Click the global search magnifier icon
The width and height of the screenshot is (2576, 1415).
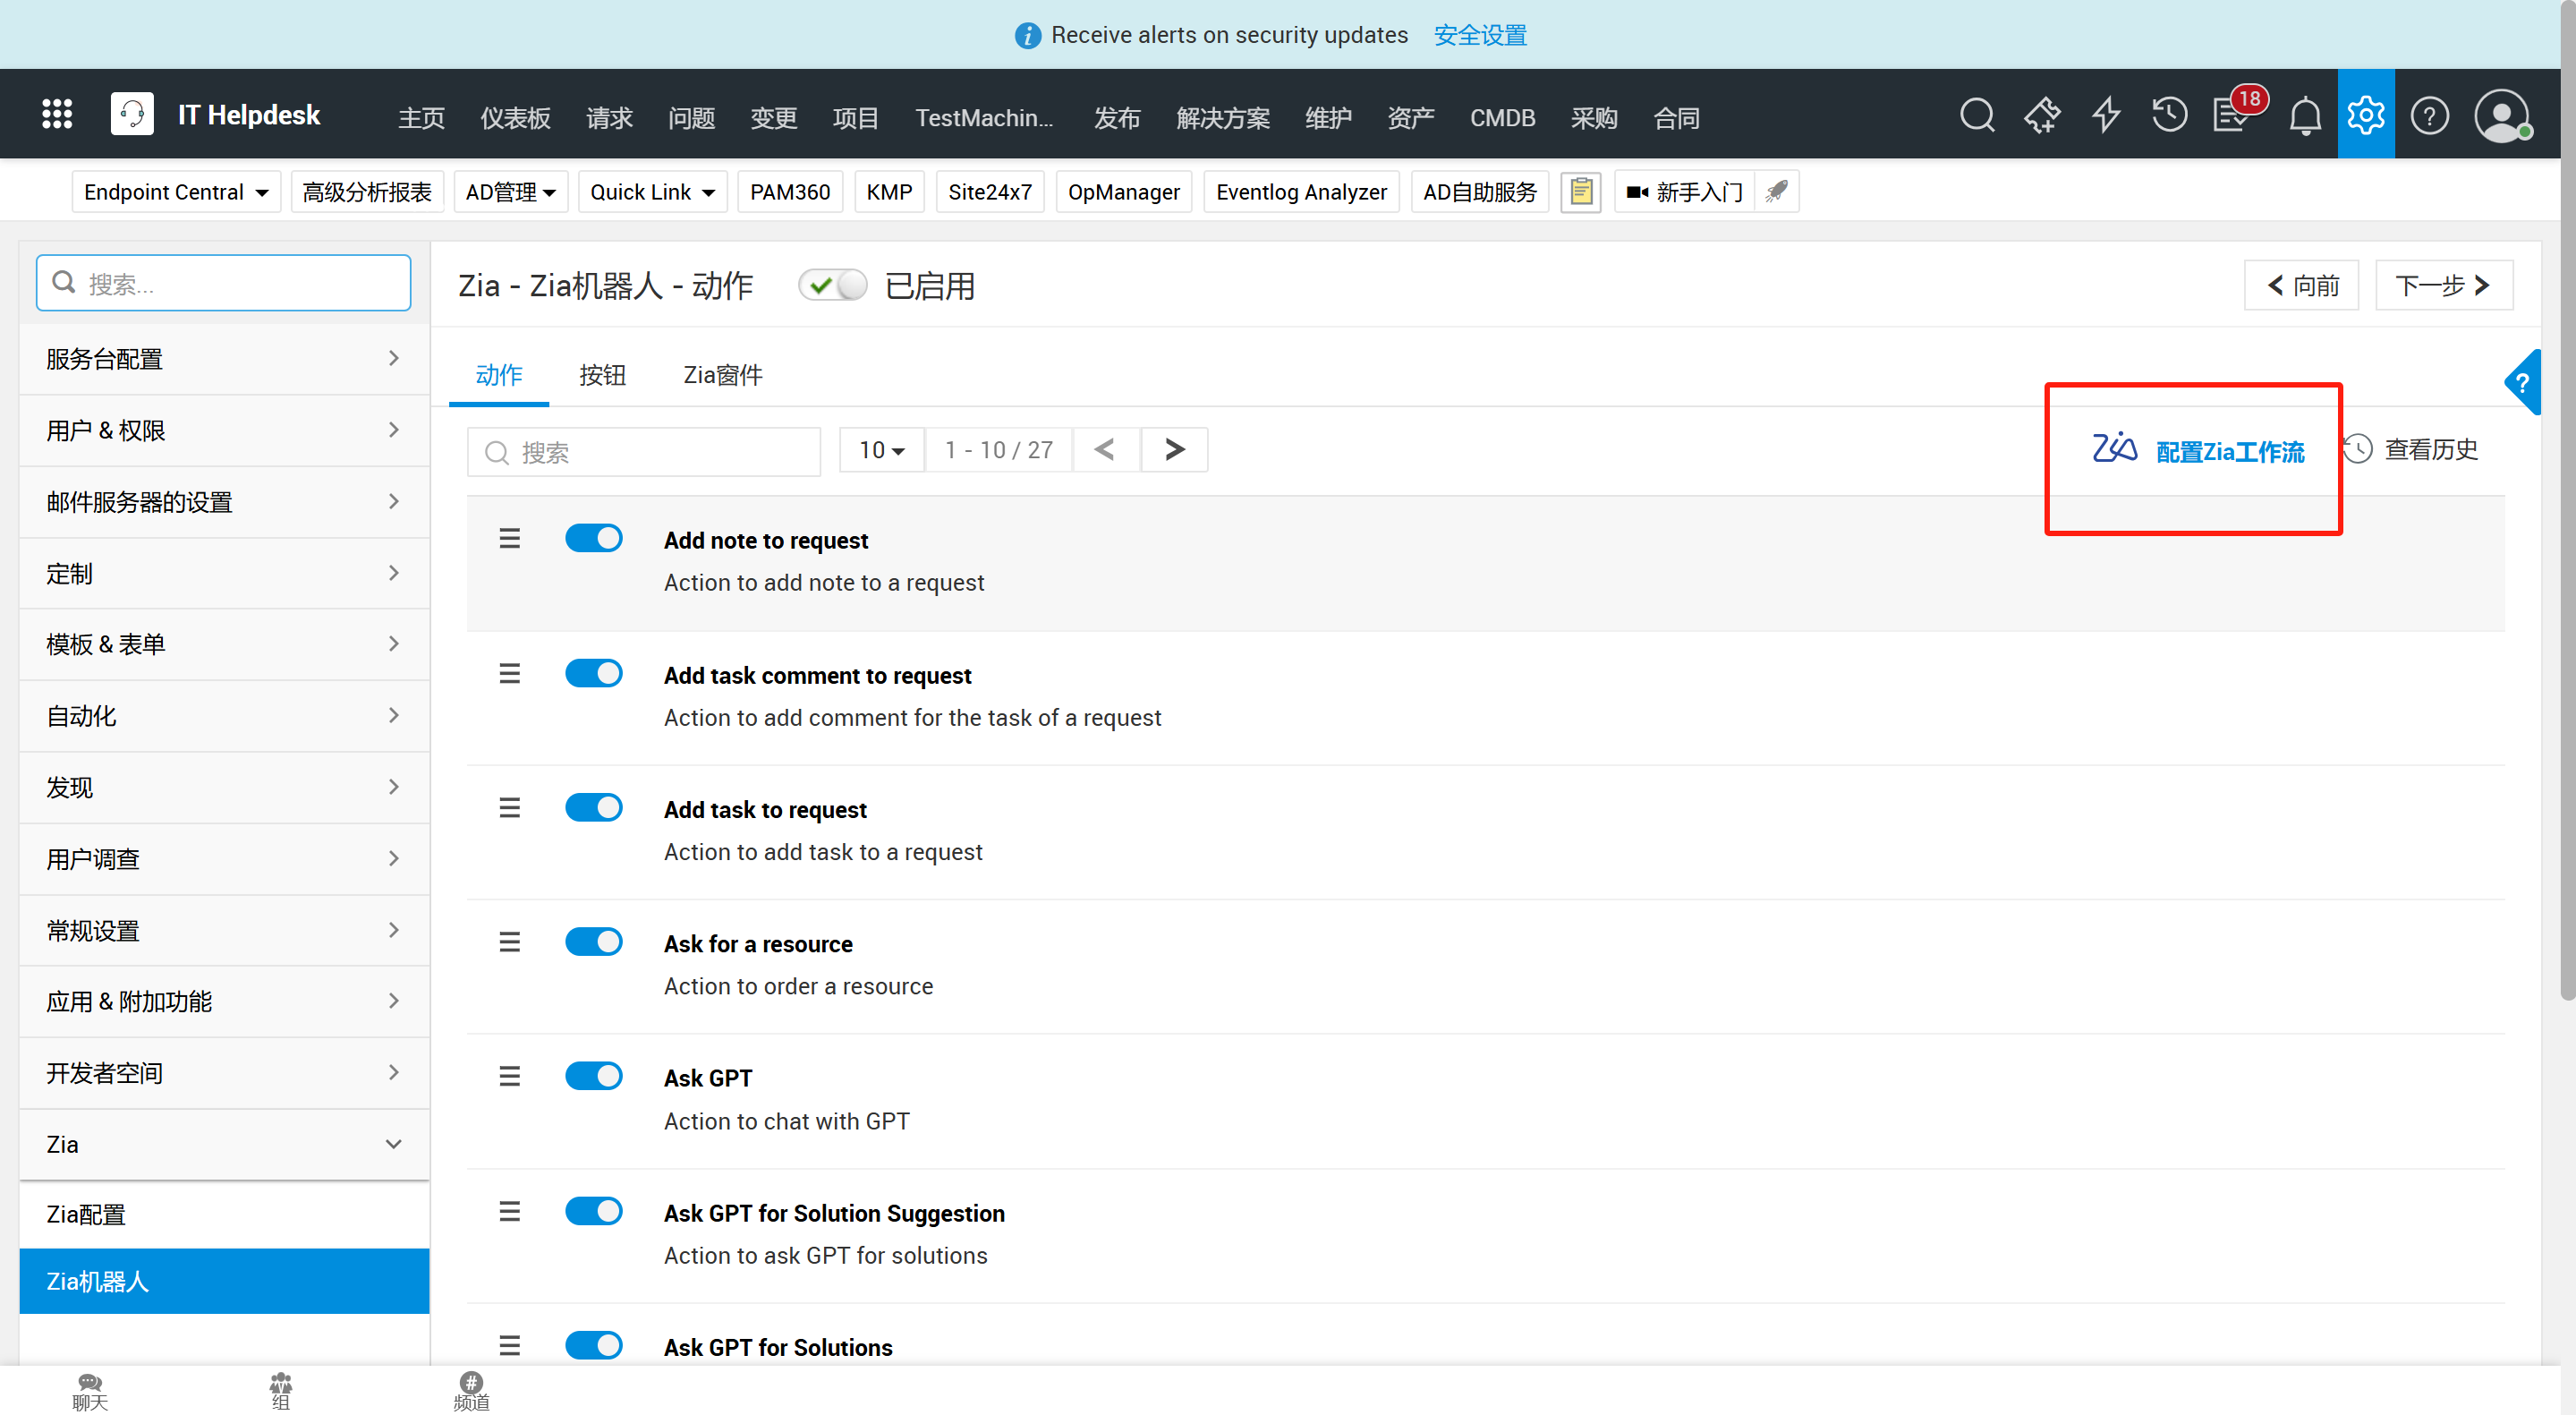coord(1976,115)
